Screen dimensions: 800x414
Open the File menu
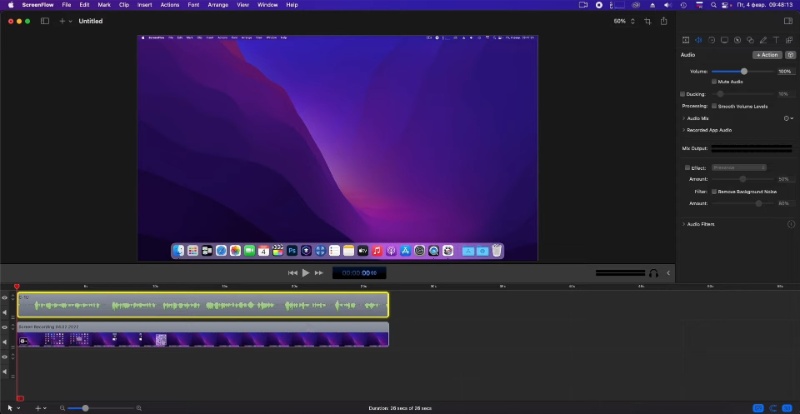pos(66,5)
